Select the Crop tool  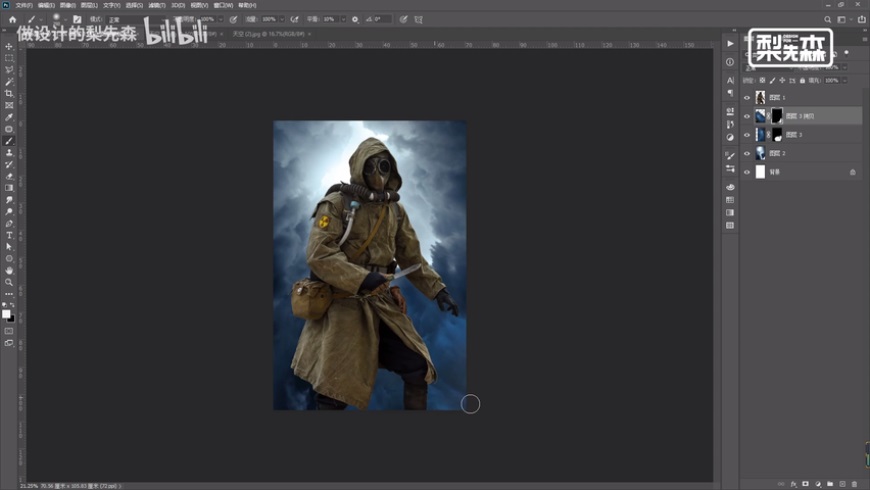9,93
